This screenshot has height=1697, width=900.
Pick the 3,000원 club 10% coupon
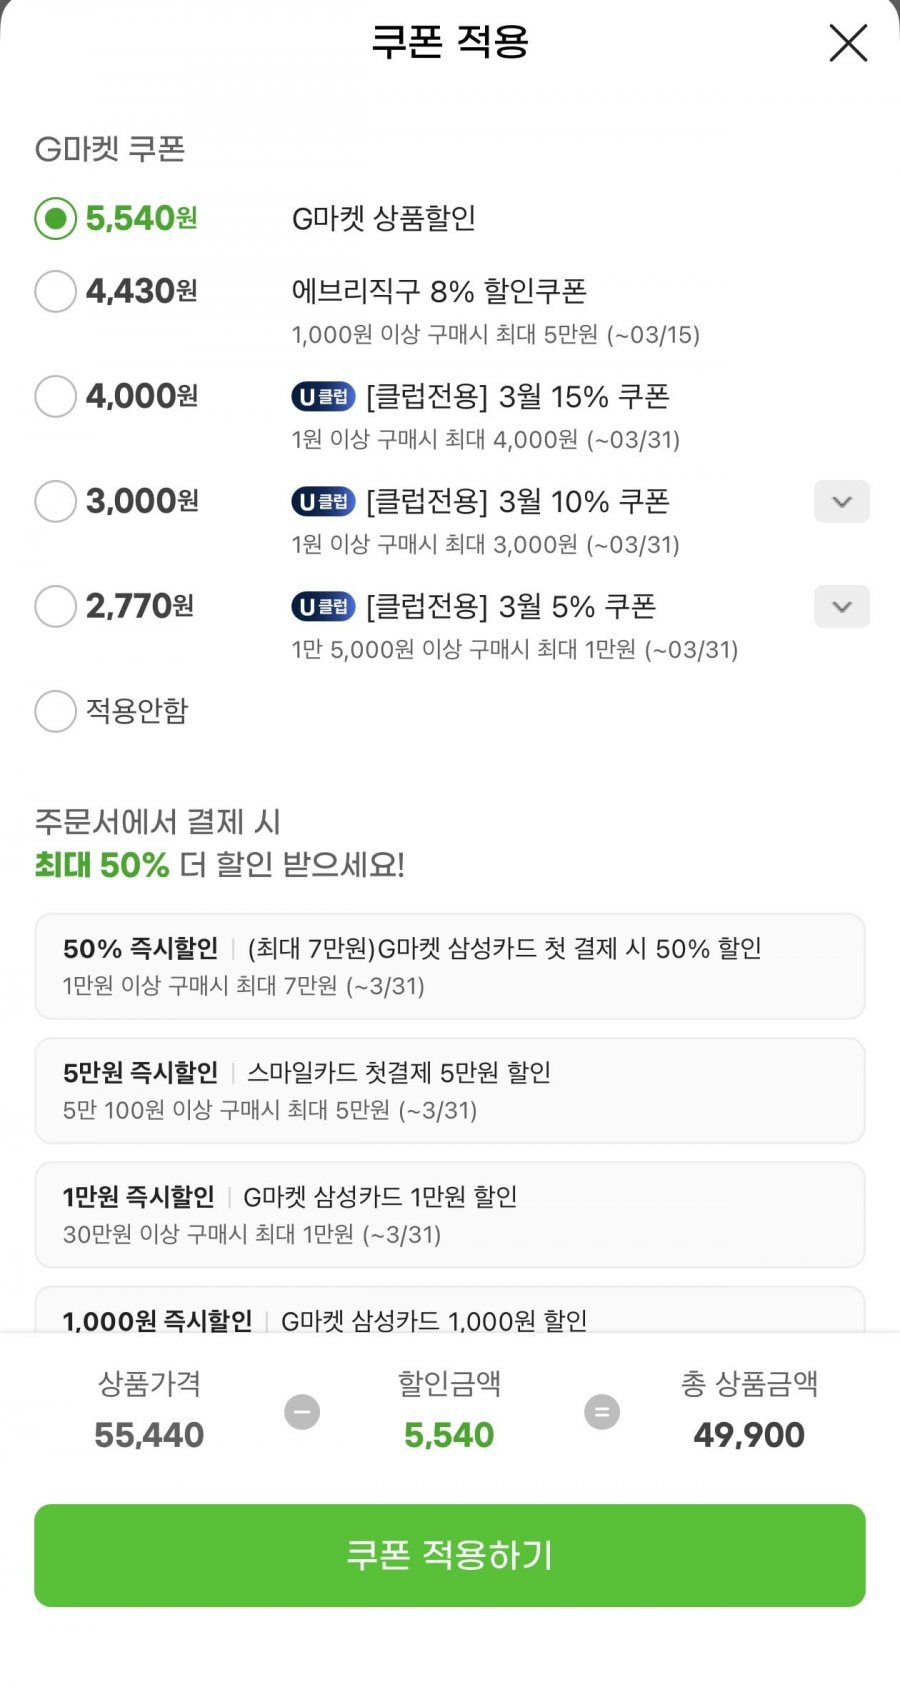pos(56,501)
